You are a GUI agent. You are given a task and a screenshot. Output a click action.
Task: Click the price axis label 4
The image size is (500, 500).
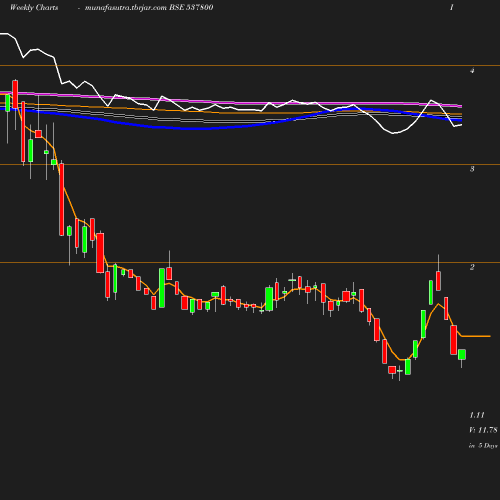[x=472, y=70]
